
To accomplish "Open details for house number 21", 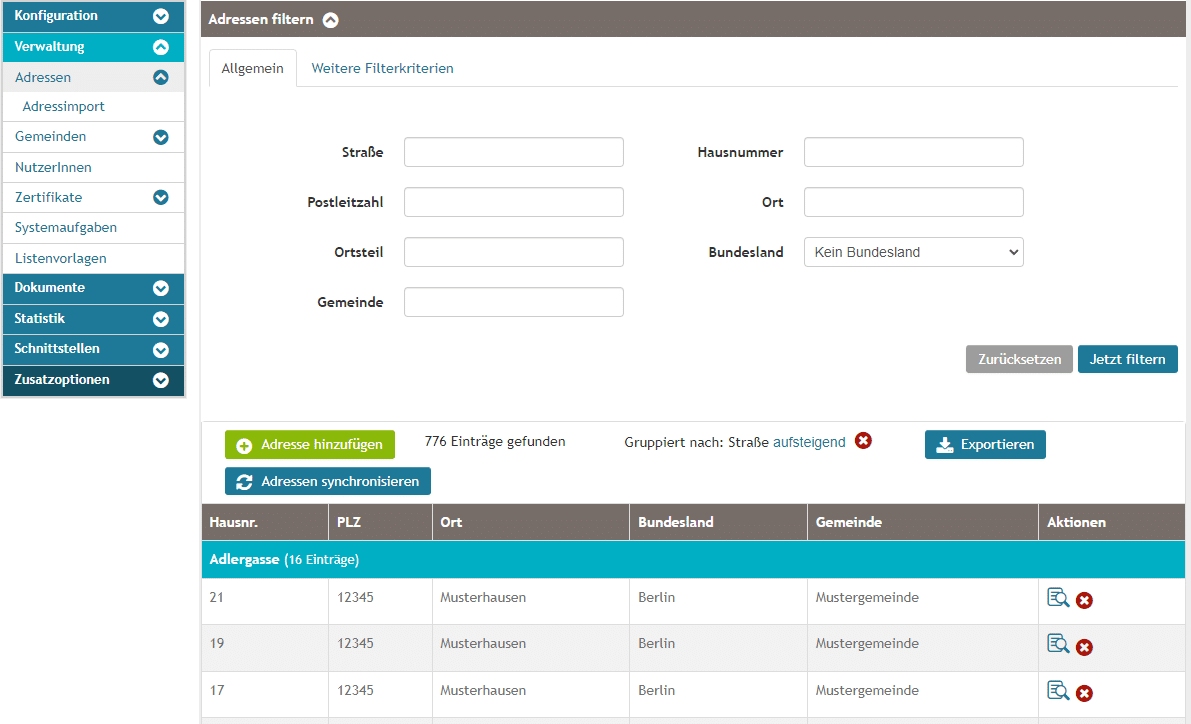I will coord(1057,598).
